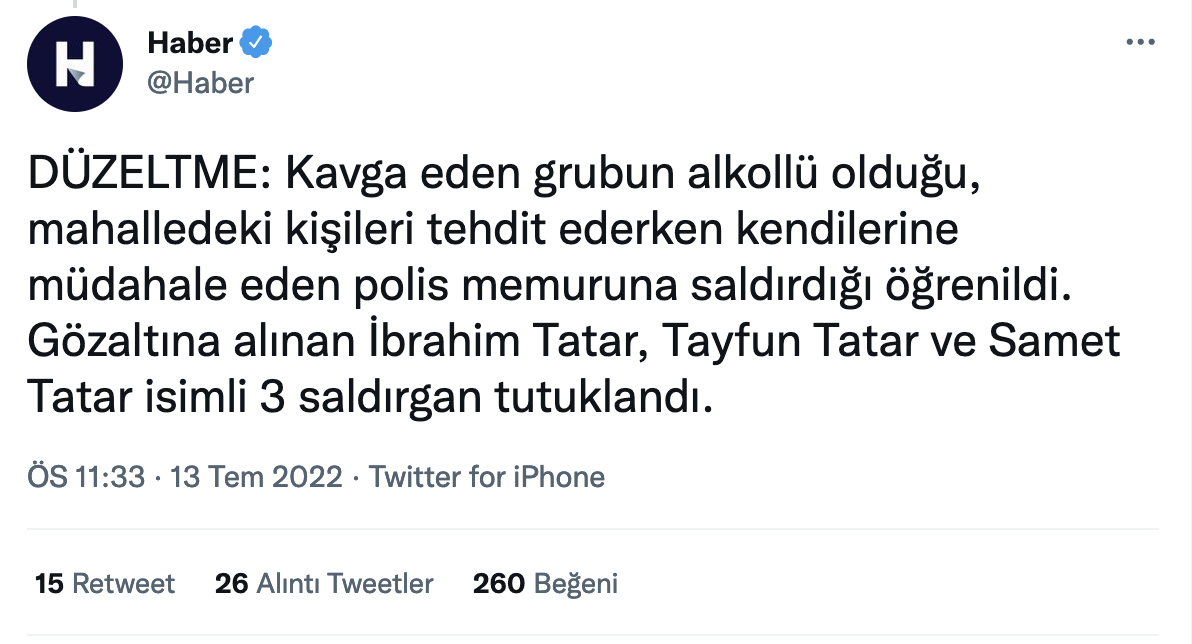Open the three-dot more options menu
The height and width of the screenshot is (644, 1192).
click(1140, 43)
